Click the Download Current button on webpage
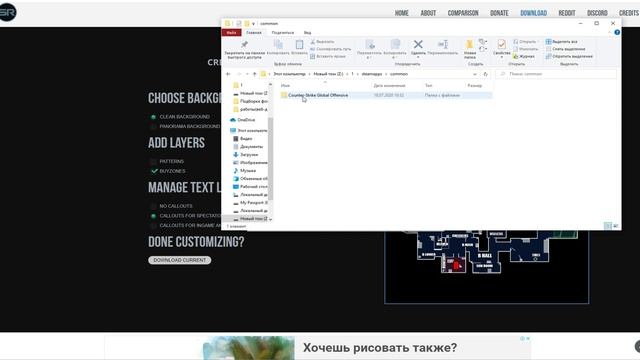Viewport: 640px width, 360px height. click(x=180, y=260)
